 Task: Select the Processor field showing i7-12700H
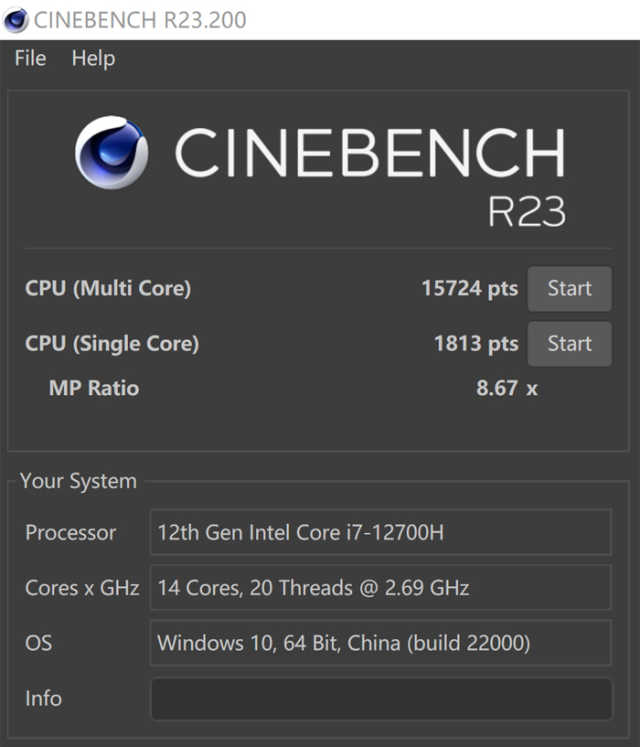pyautogui.click(x=380, y=532)
